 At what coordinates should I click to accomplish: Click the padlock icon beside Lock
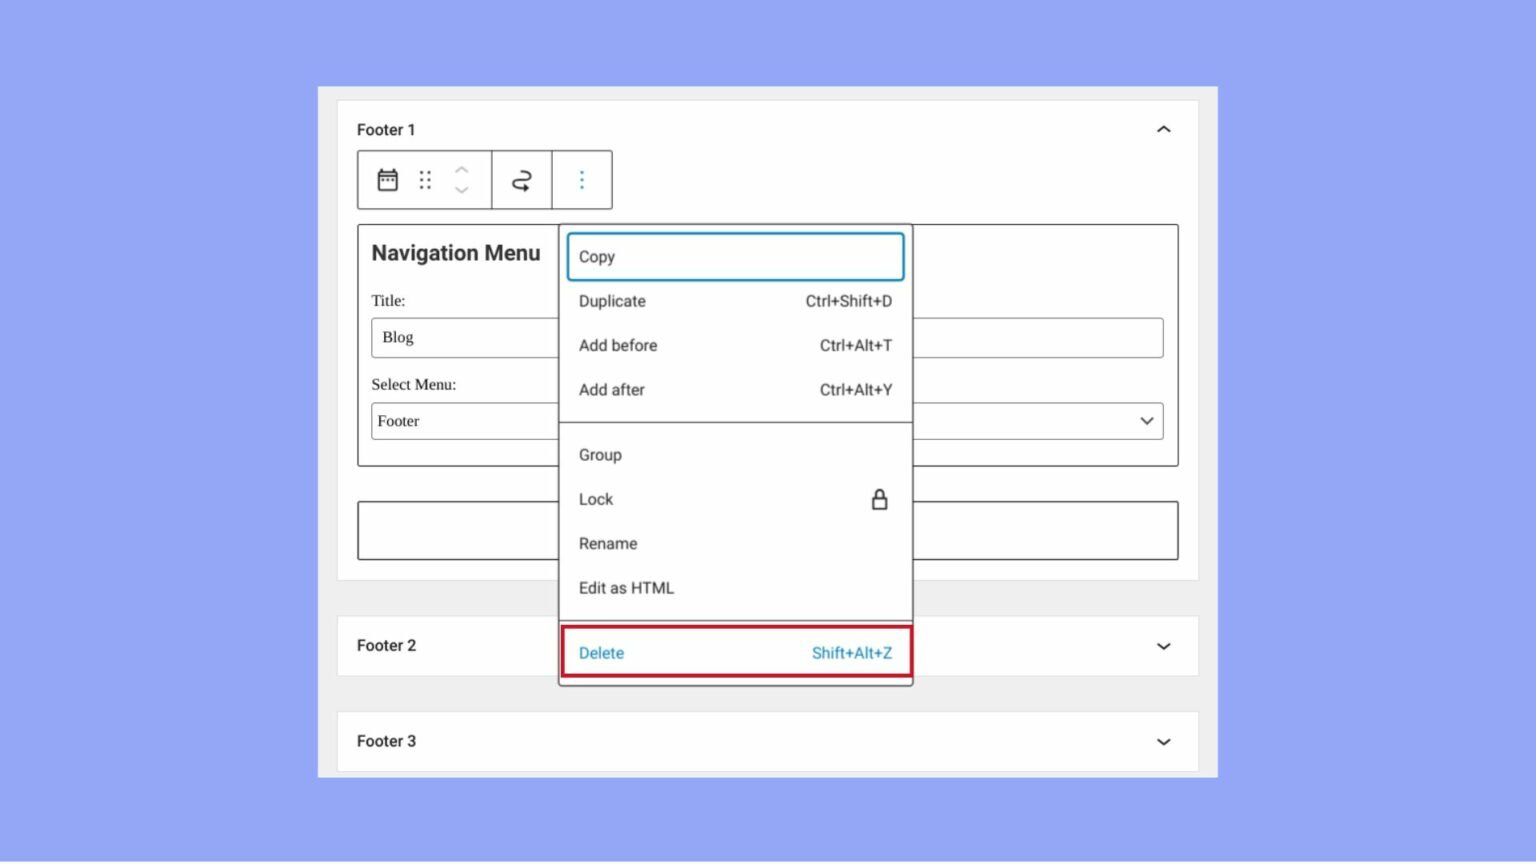click(879, 499)
